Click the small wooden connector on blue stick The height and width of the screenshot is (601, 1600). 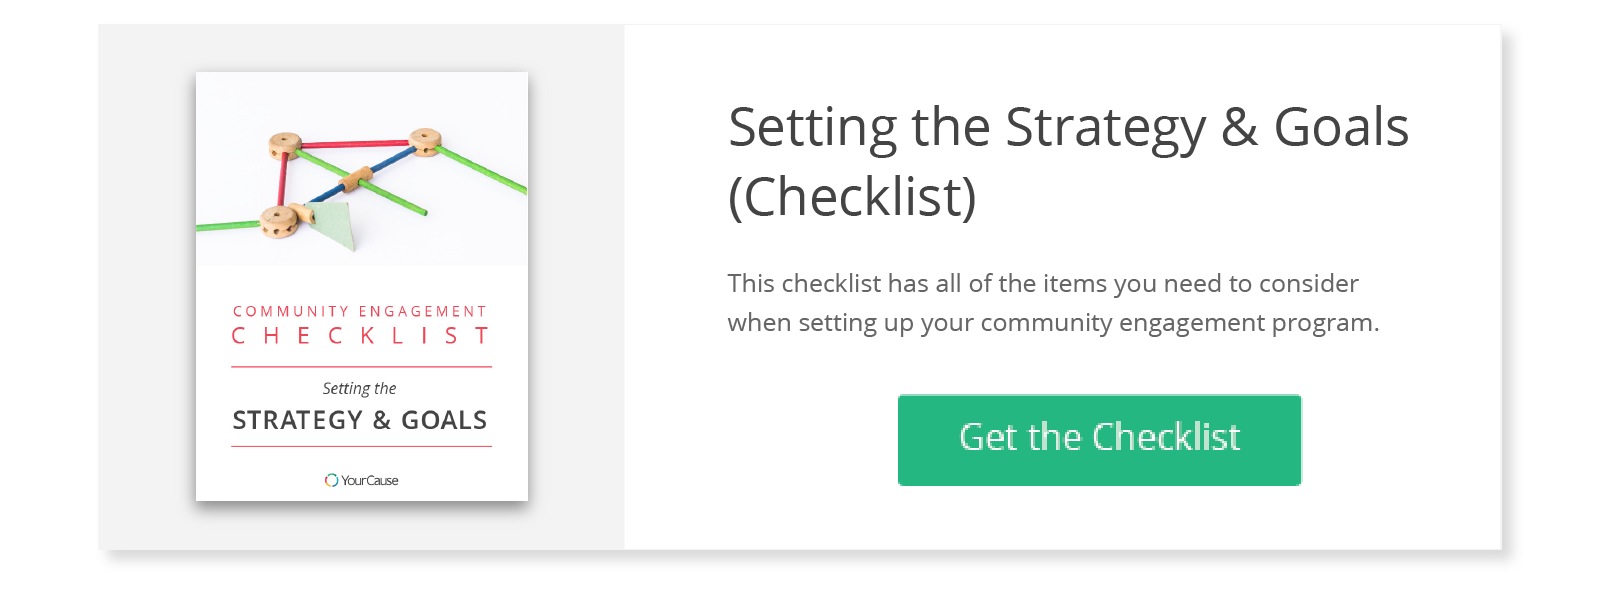(x=357, y=180)
